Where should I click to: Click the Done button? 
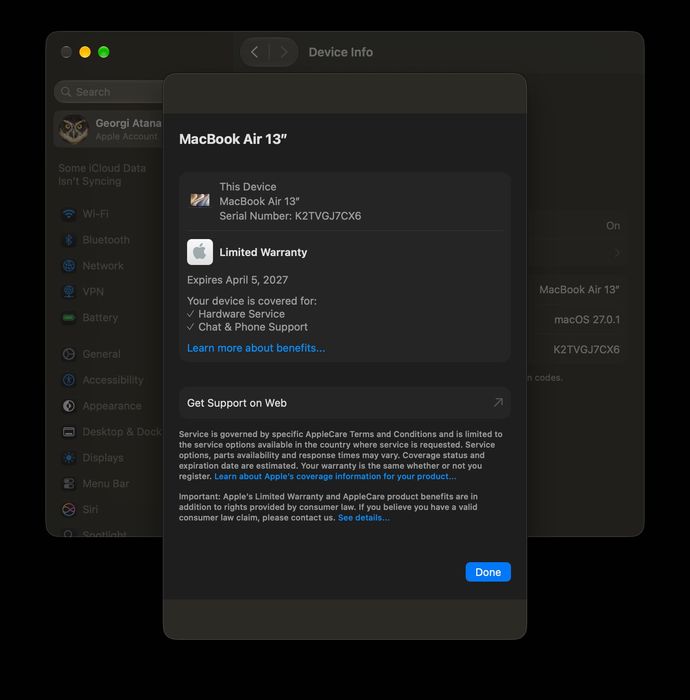click(x=488, y=572)
